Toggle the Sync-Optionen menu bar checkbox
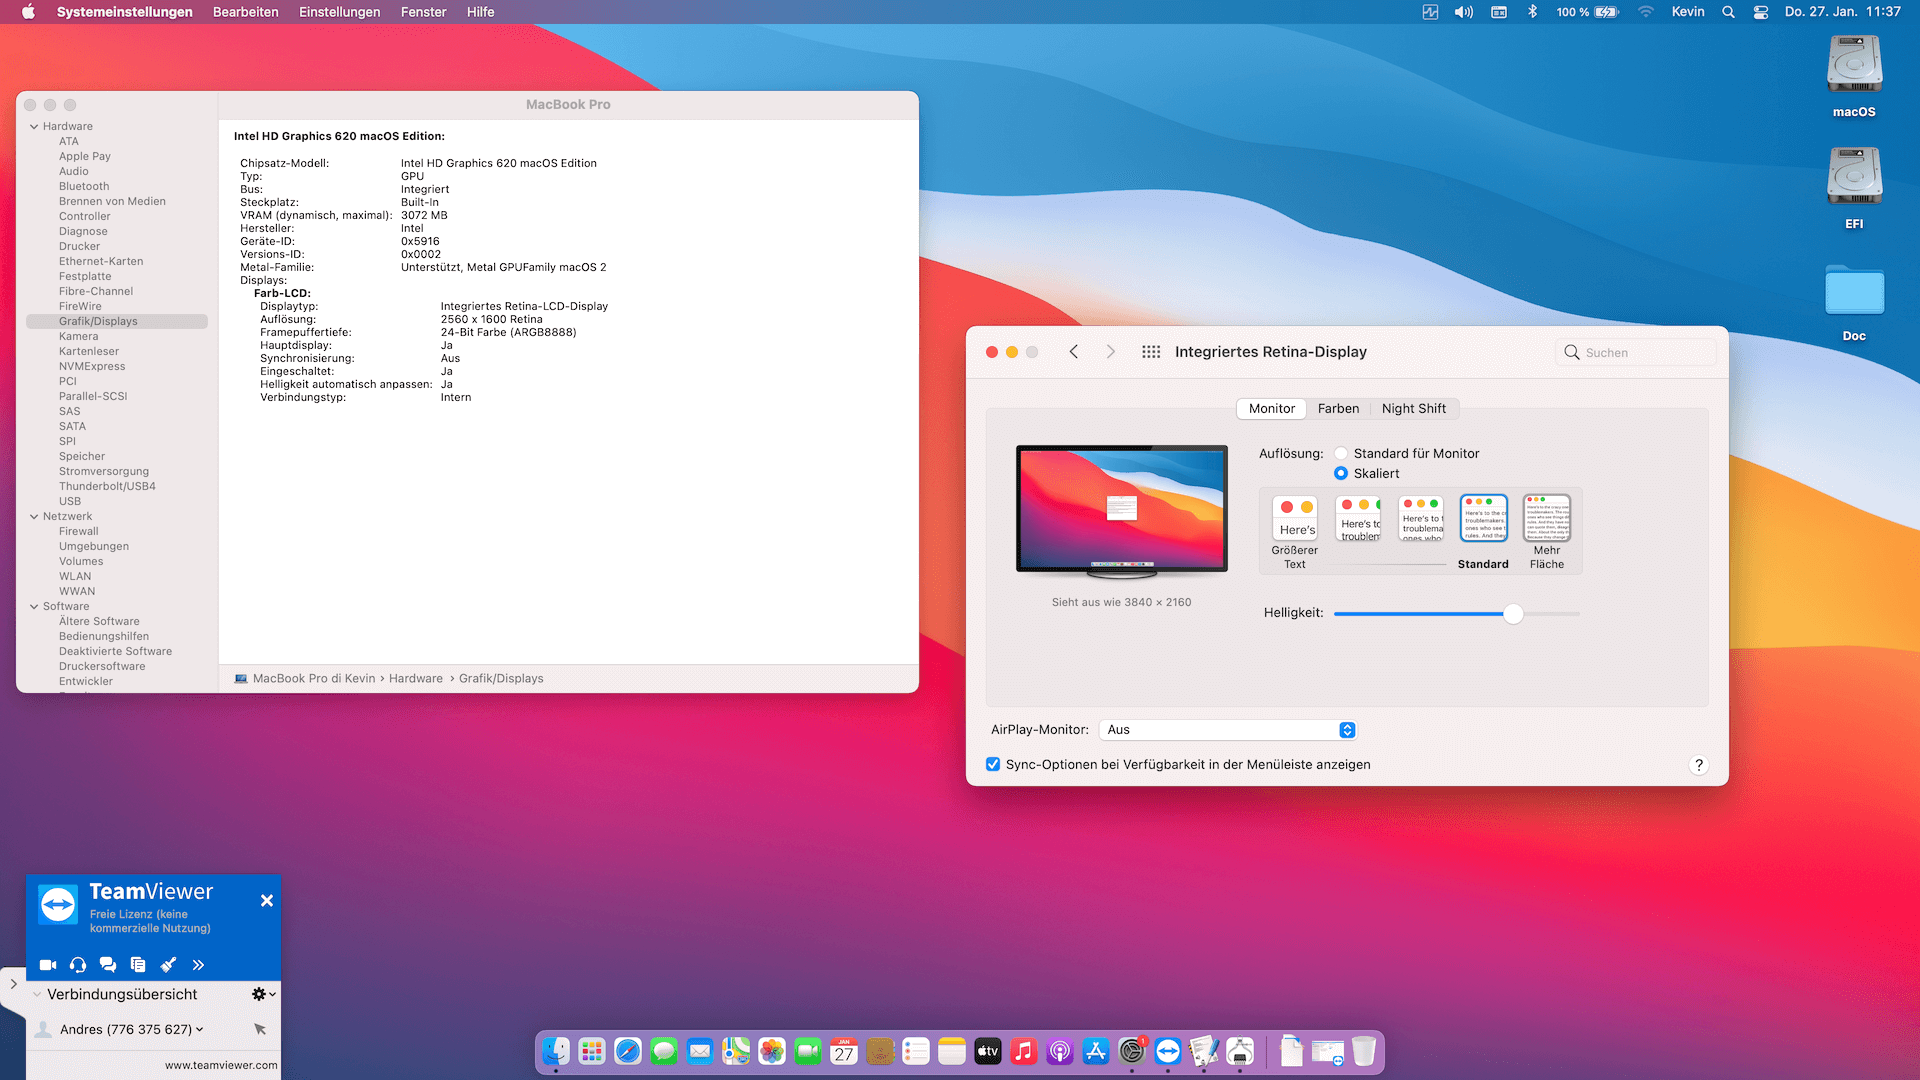The height and width of the screenshot is (1080, 1920). (x=993, y=764)
